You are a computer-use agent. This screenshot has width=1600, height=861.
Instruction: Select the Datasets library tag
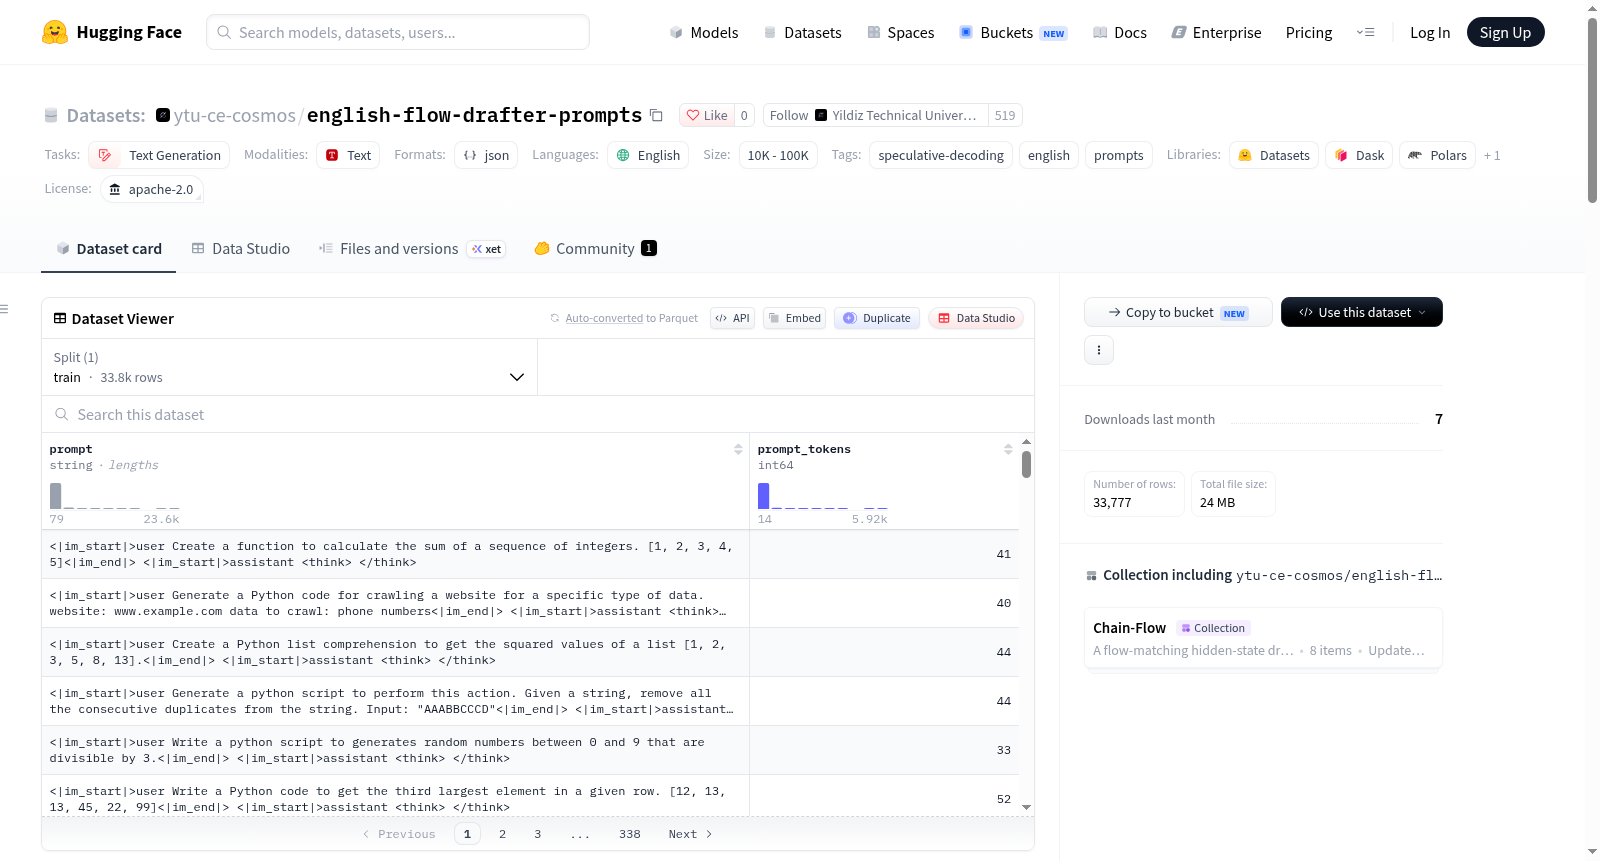coord(1274,155)
